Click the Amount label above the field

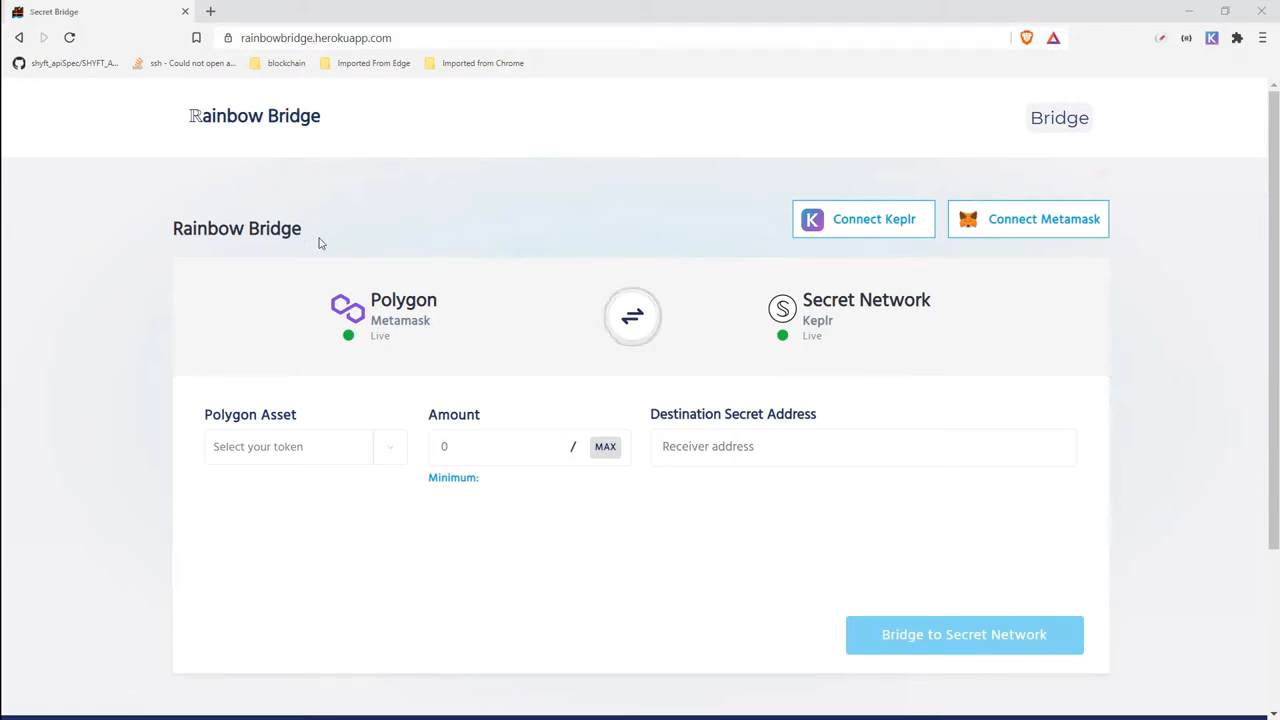pos(454,415)
